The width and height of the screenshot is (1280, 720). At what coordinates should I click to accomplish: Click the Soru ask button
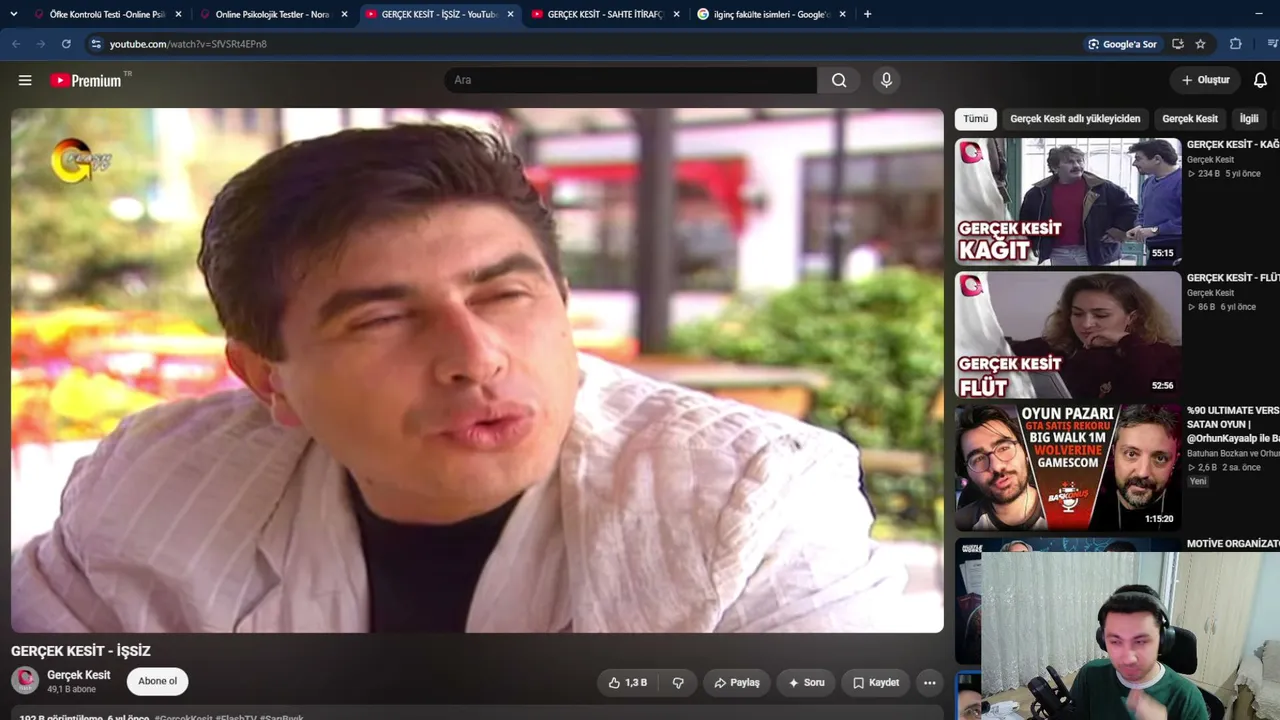click(x=806, y=683)
